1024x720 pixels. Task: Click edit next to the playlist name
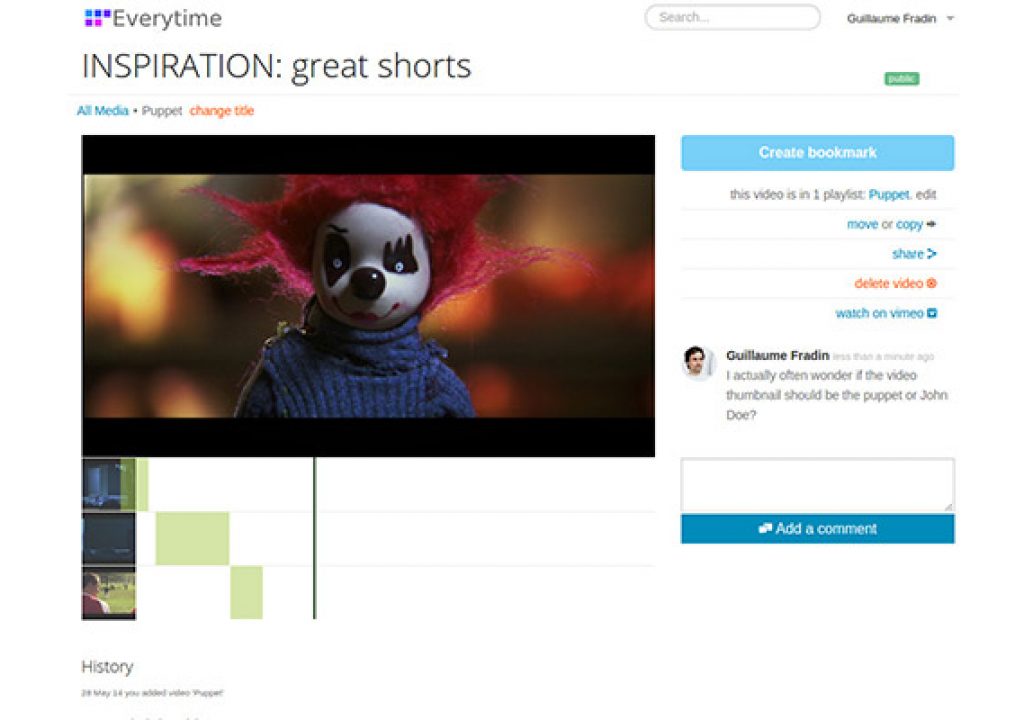925,194
